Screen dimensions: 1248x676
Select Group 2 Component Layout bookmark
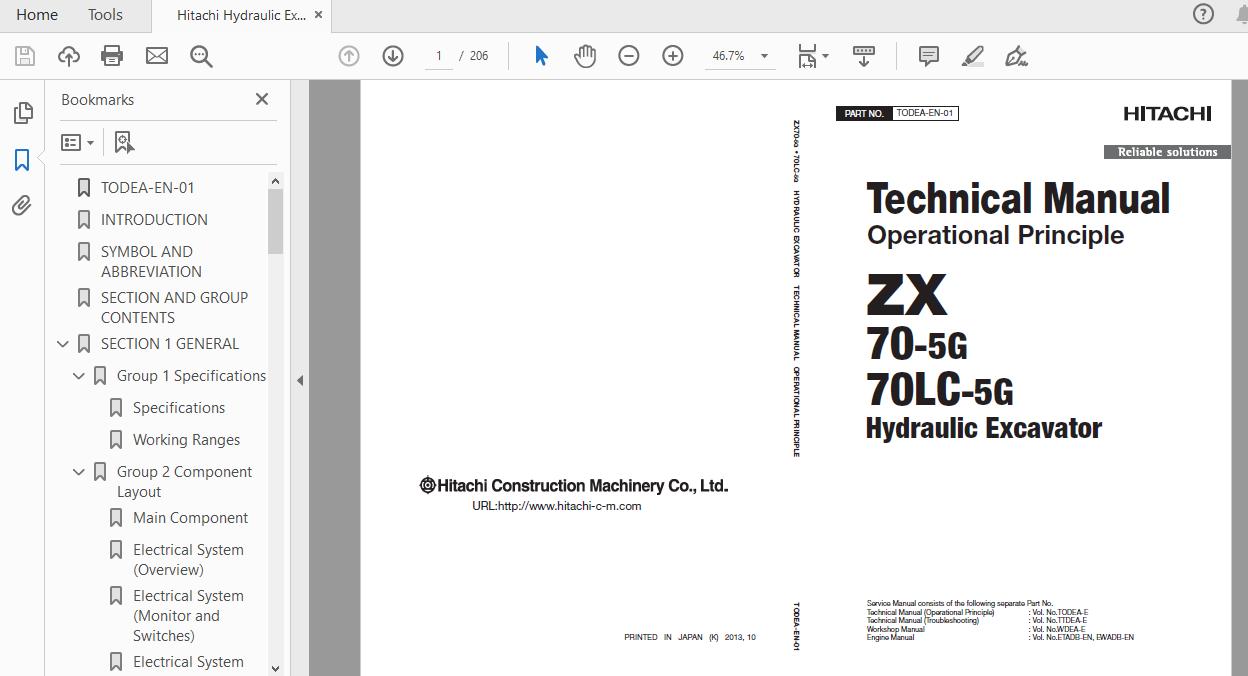[184, 482]
